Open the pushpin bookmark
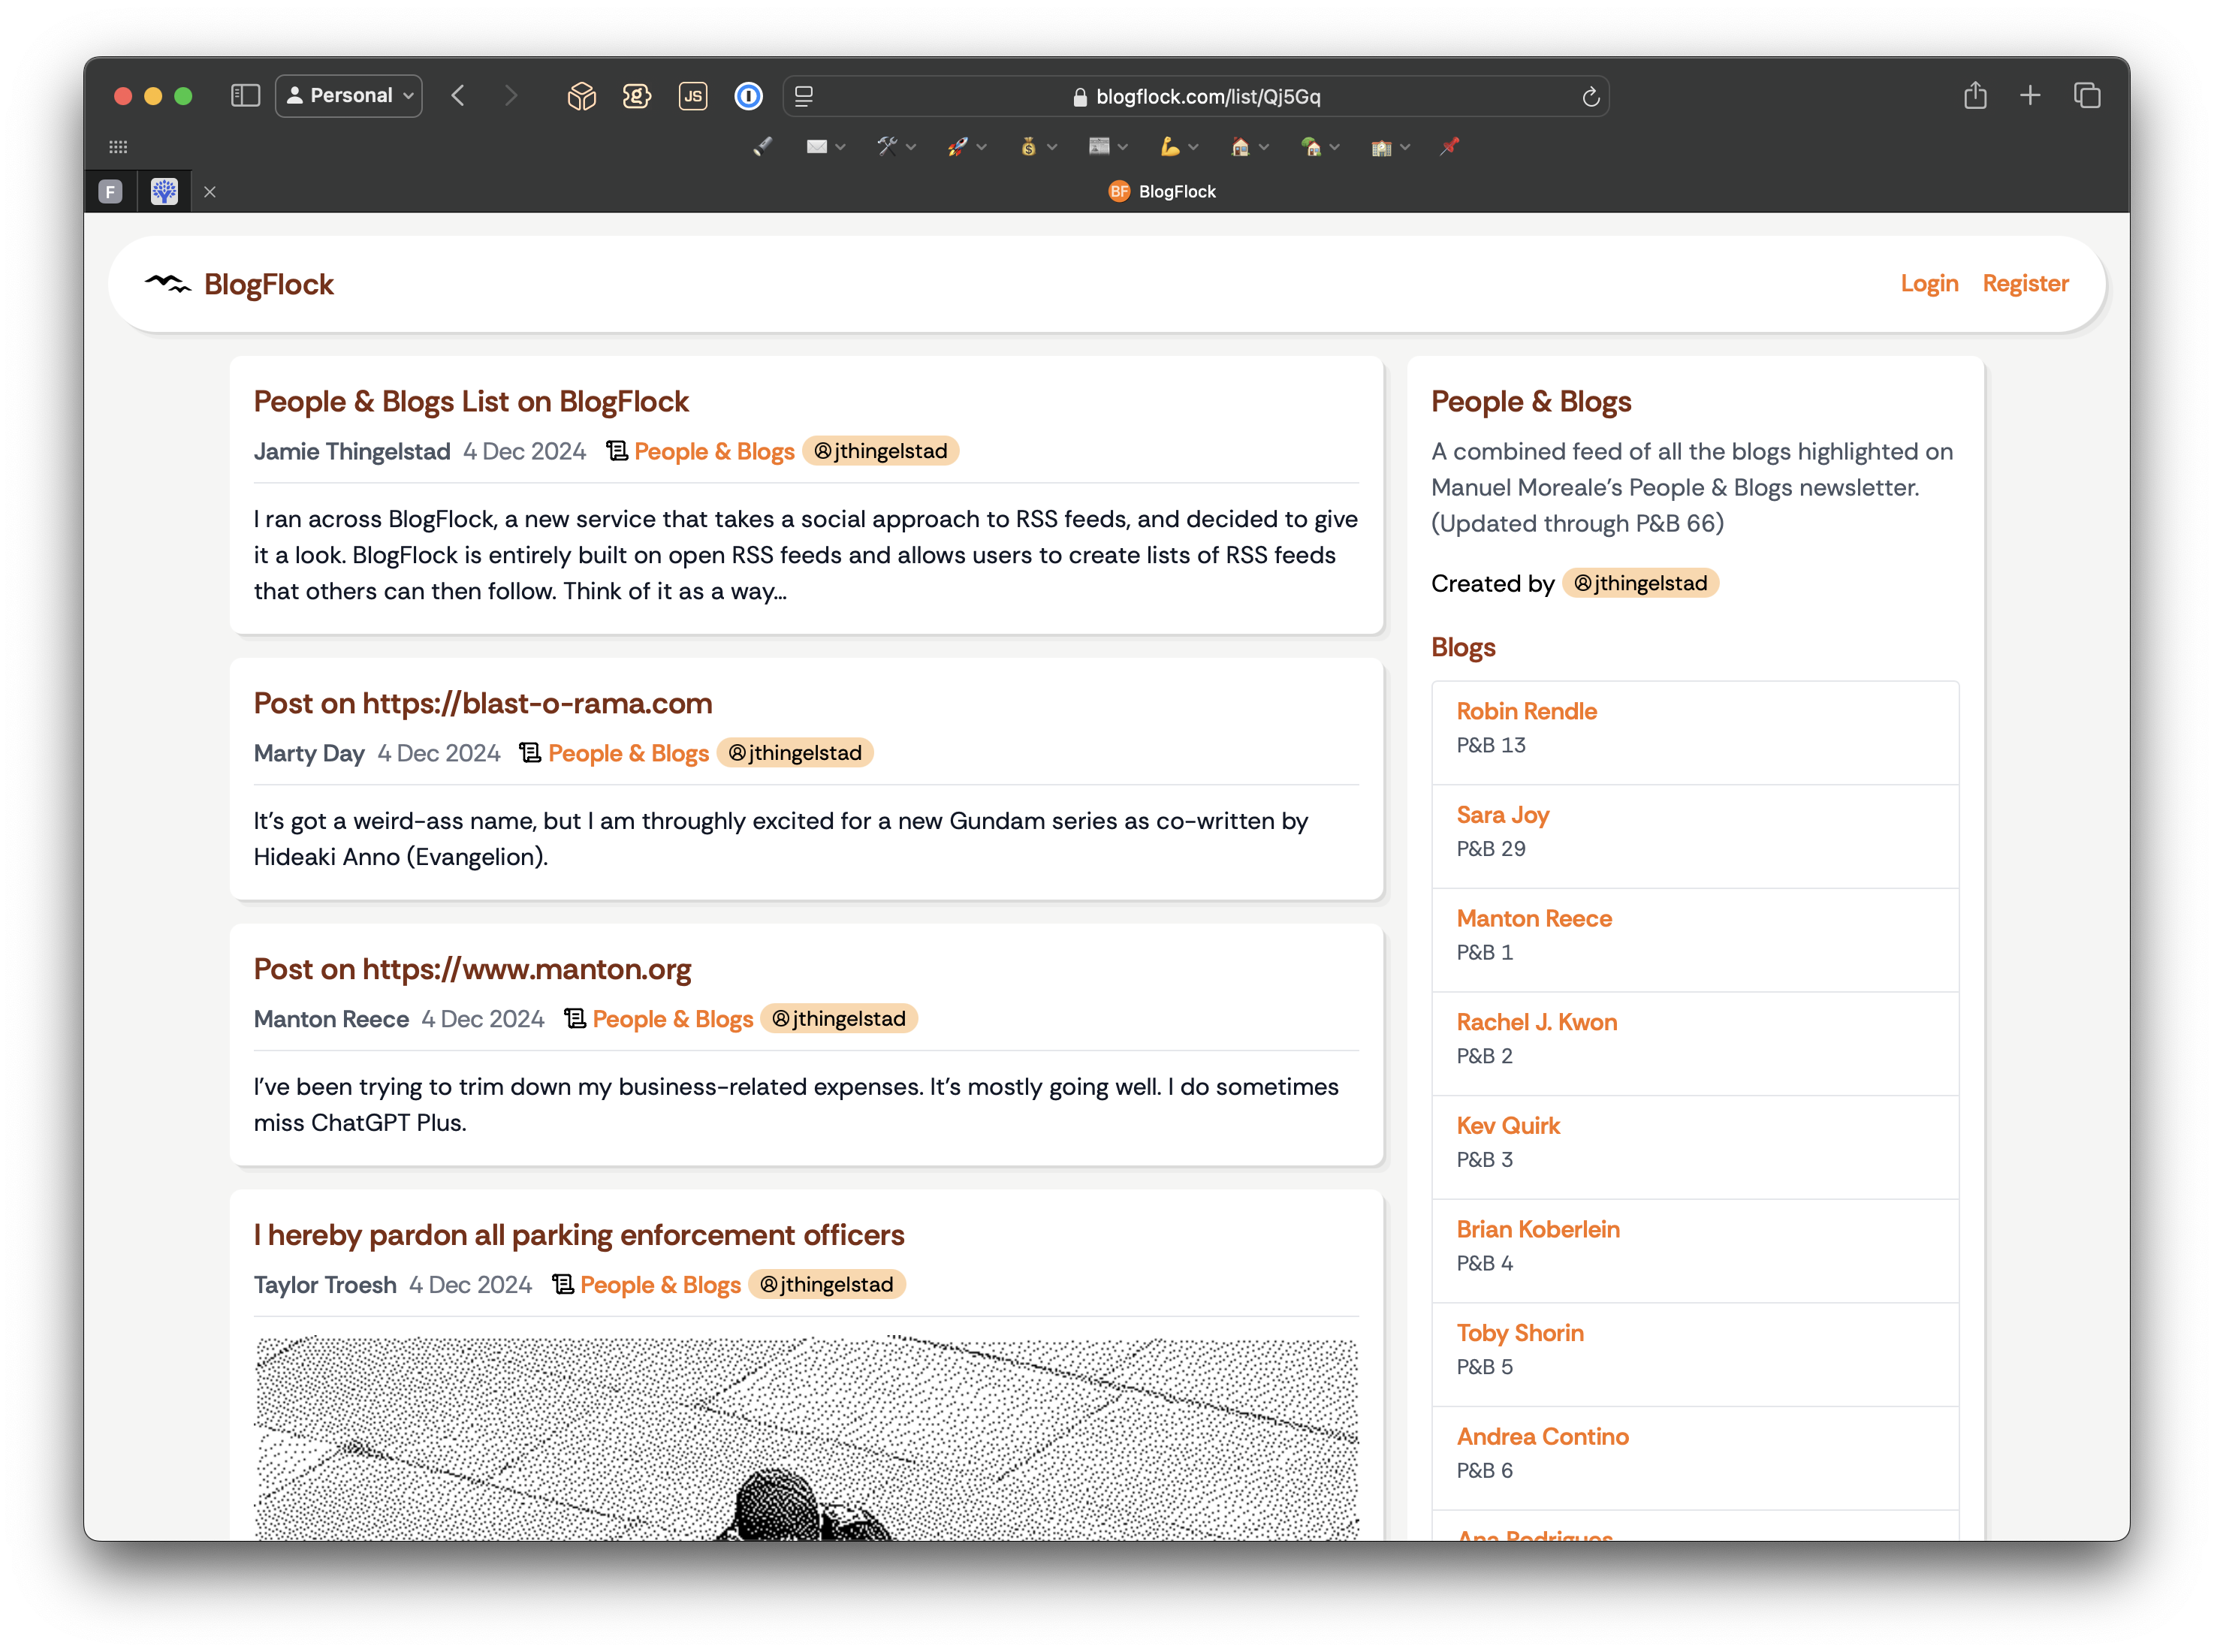Image resolution: width=2214 pixels, height=1652 pixels. [x=1449, y=147]
